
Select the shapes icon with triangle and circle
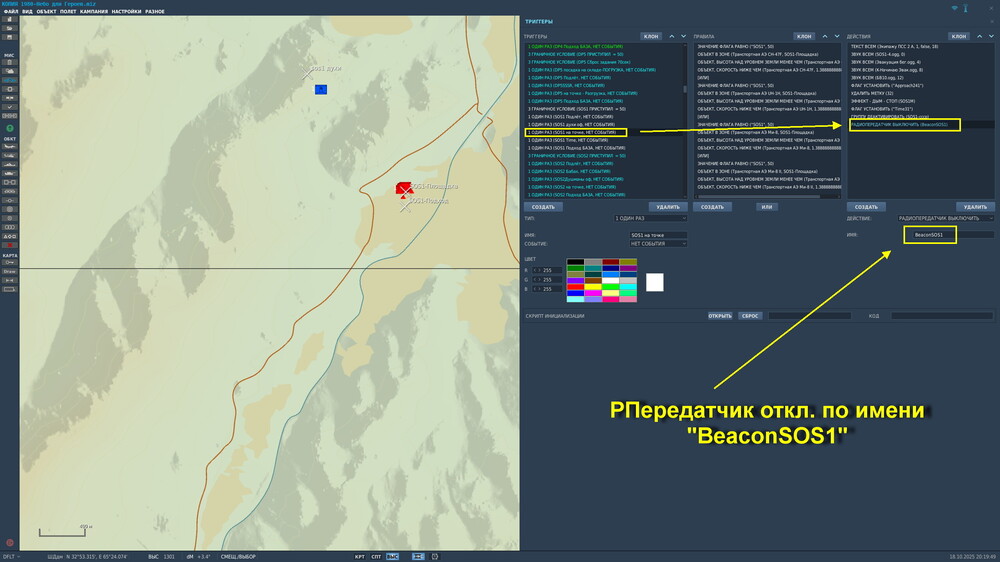point(10,236)
